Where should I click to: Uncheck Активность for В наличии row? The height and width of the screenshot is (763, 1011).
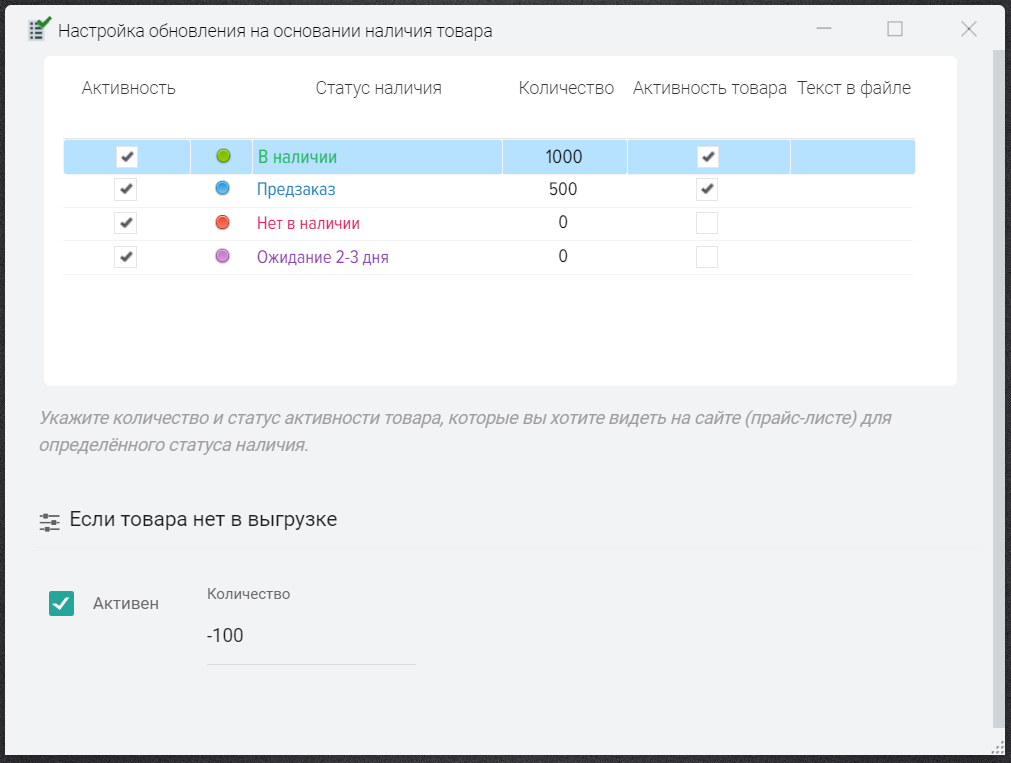(x=126, y=156)
